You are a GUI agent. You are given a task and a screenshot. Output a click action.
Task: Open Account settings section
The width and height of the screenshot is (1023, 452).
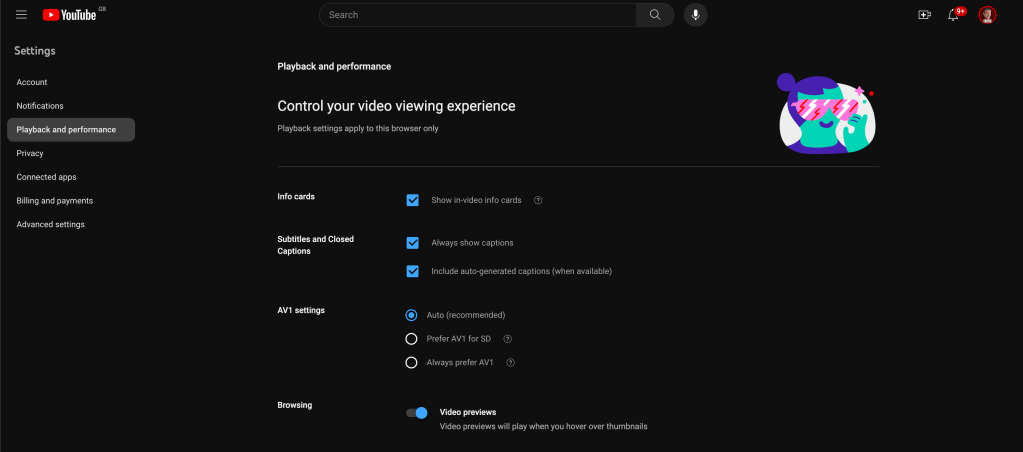point(71,82)
